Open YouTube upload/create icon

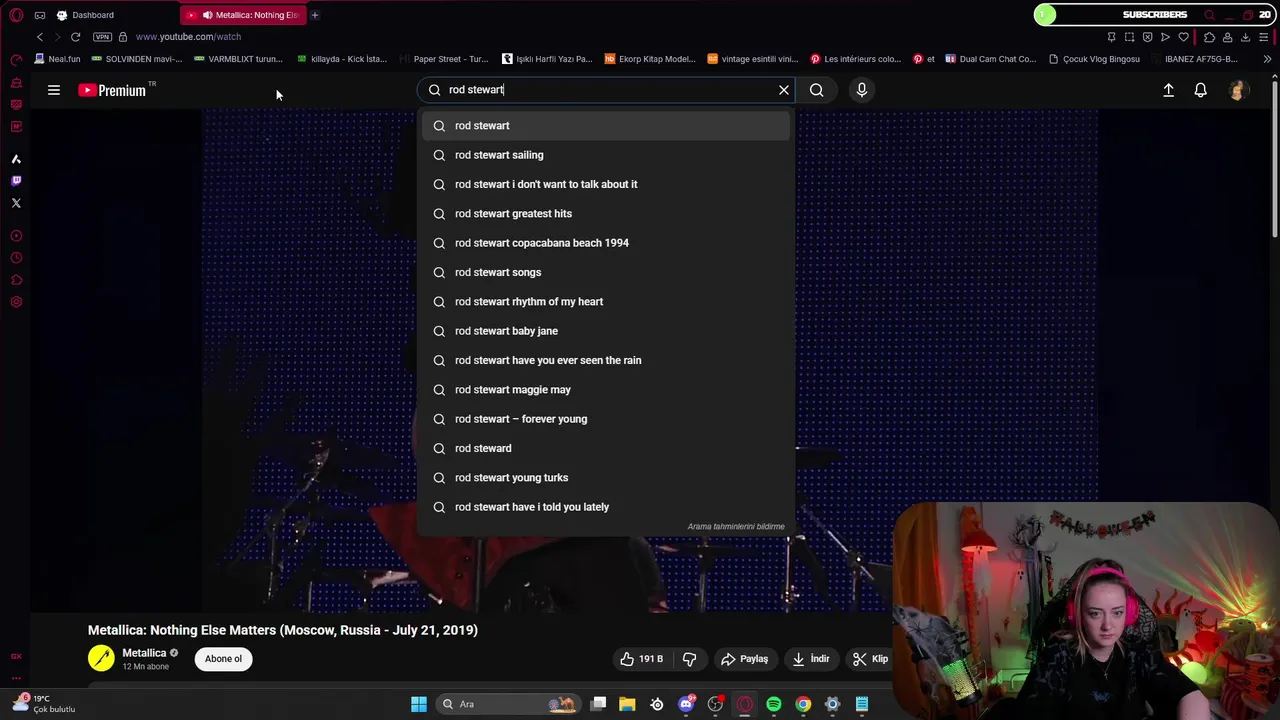[x=1168, y=90]
